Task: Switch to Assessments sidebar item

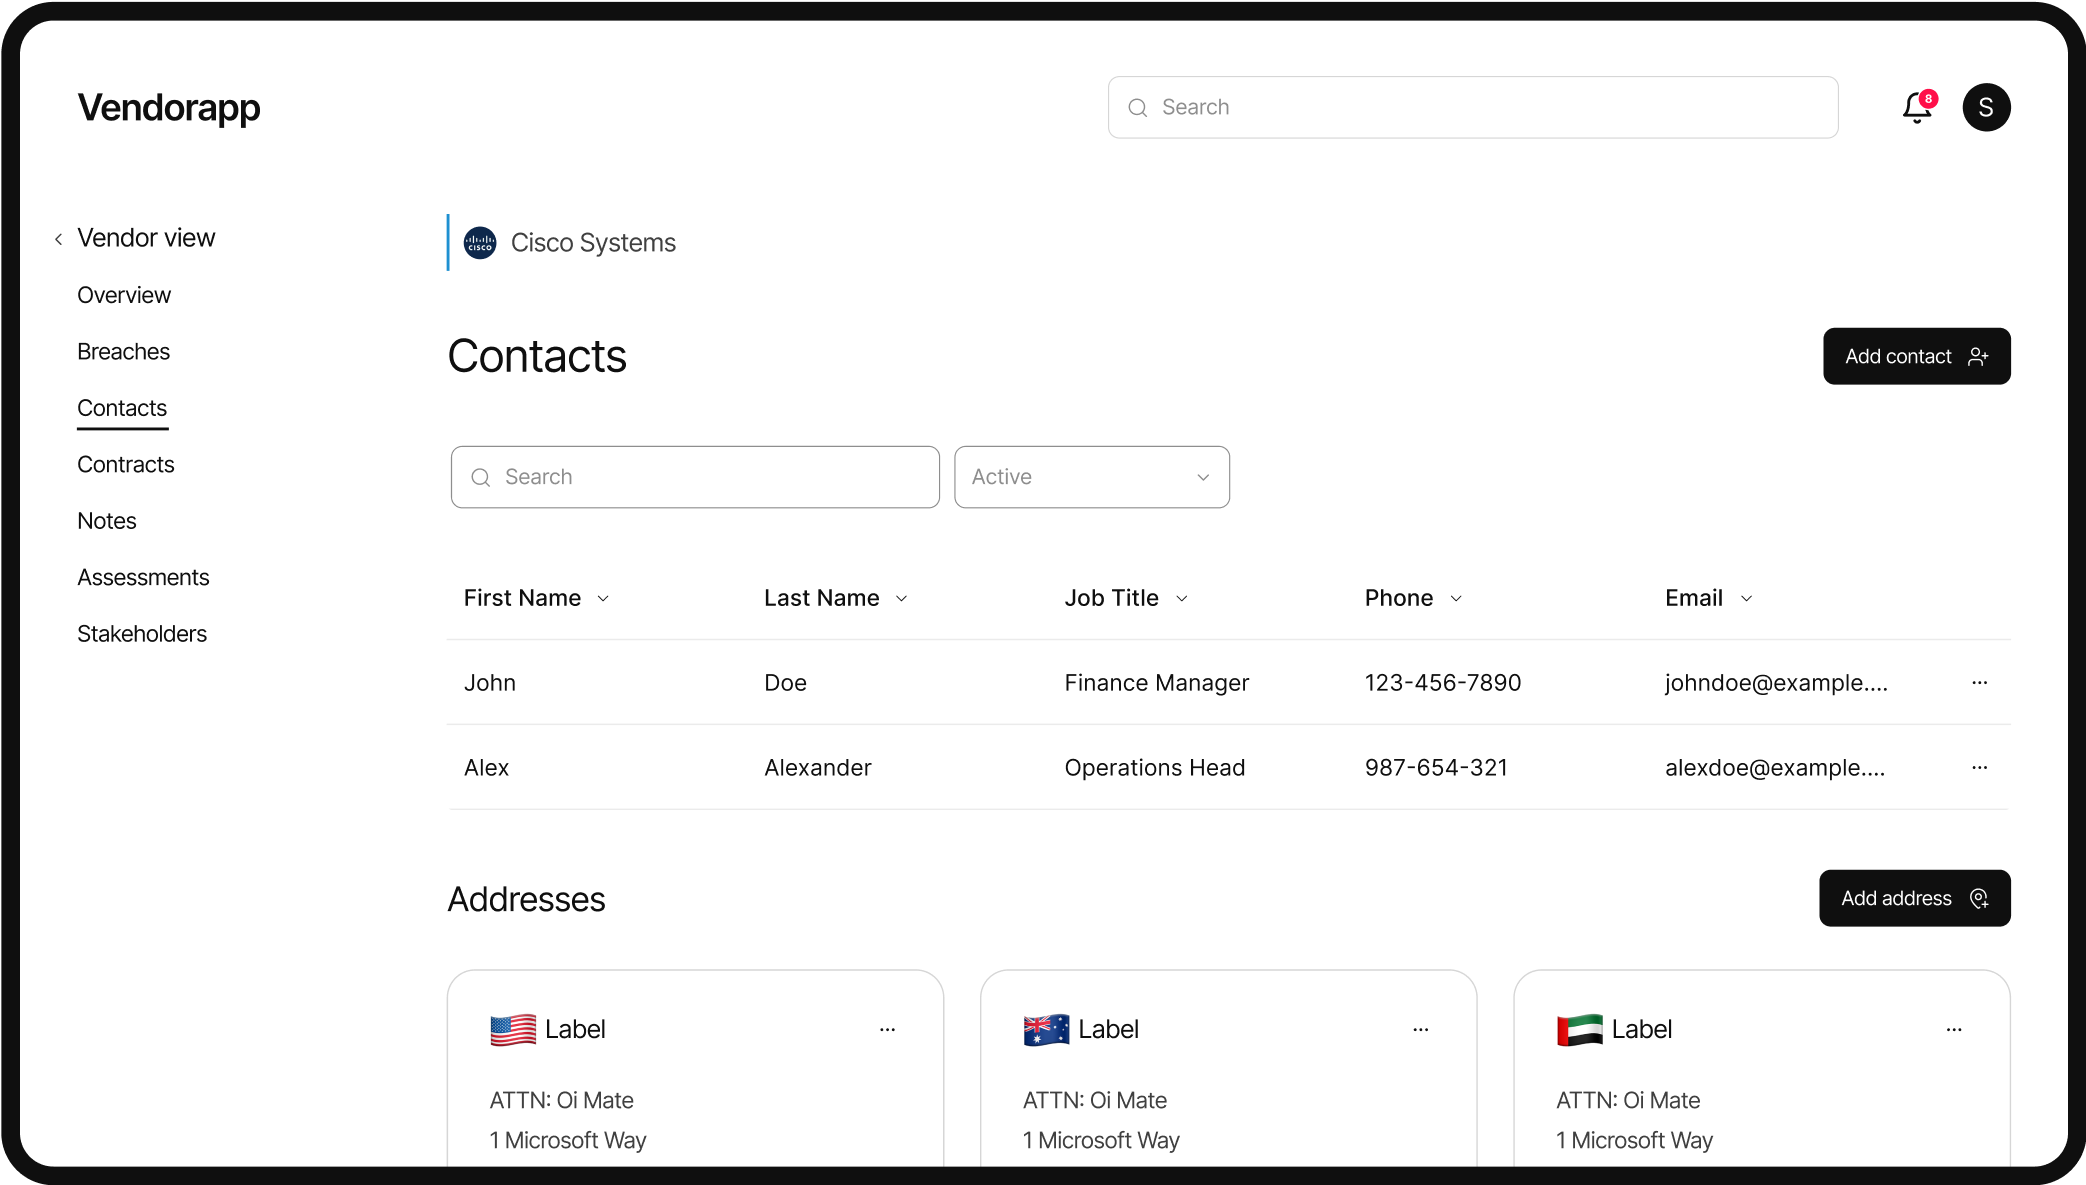Action: [x=143, y=577]
